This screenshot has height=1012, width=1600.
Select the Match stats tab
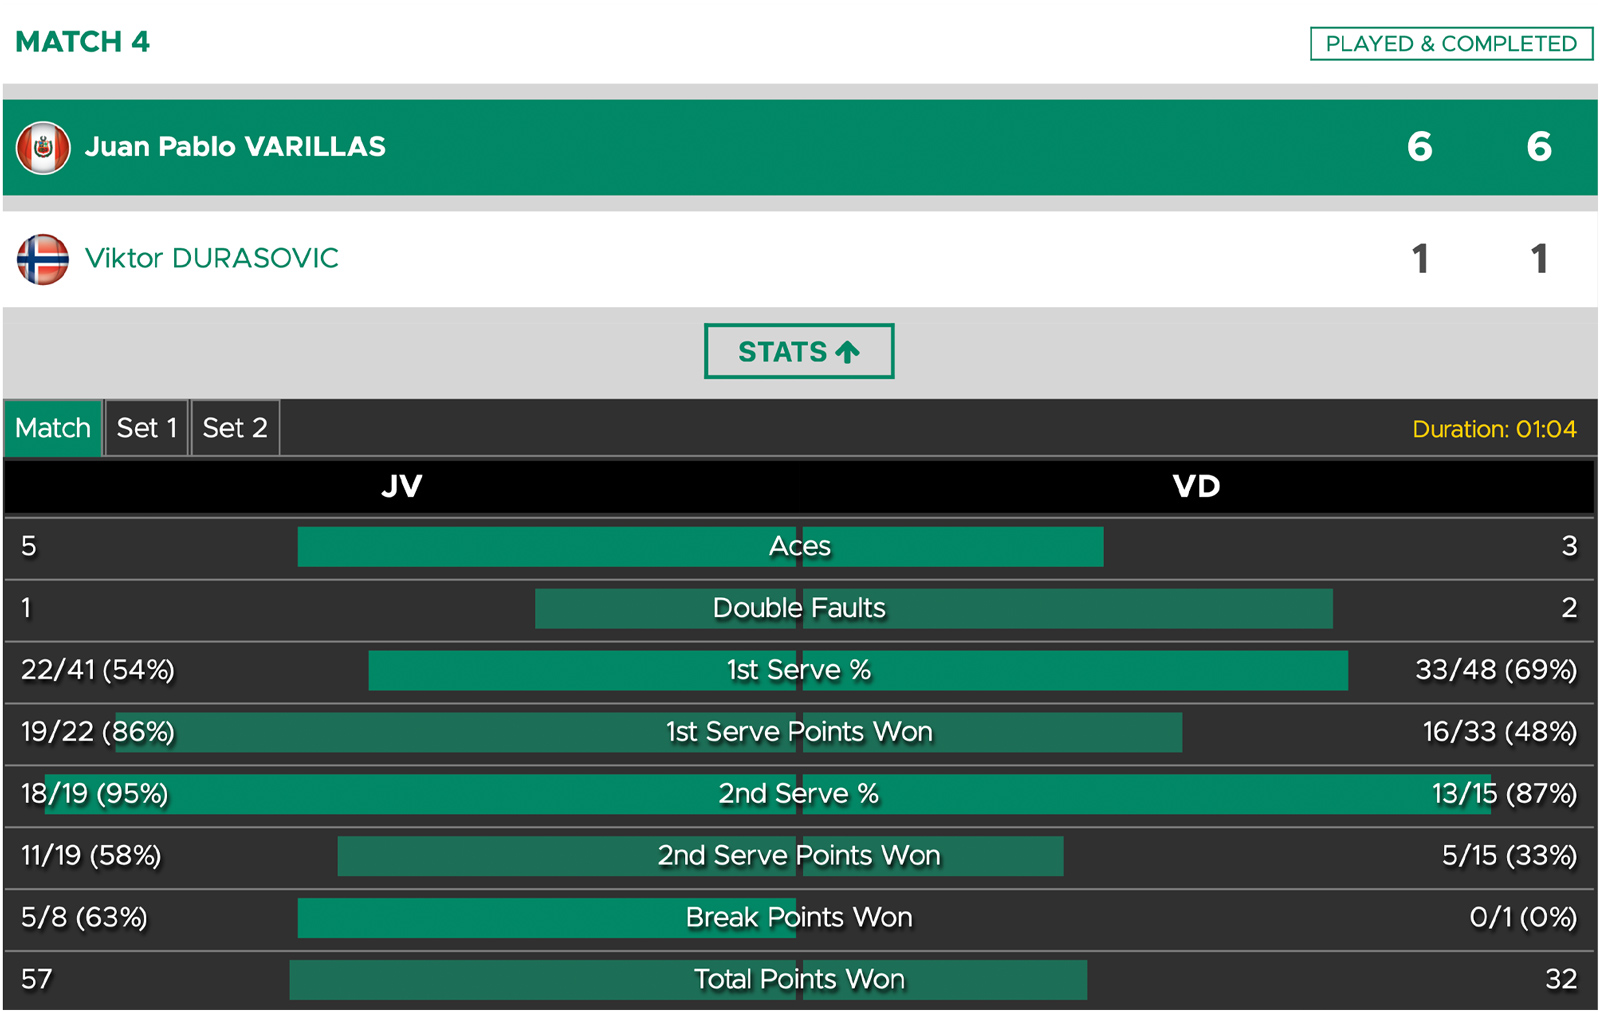click(x=53, y=428)
